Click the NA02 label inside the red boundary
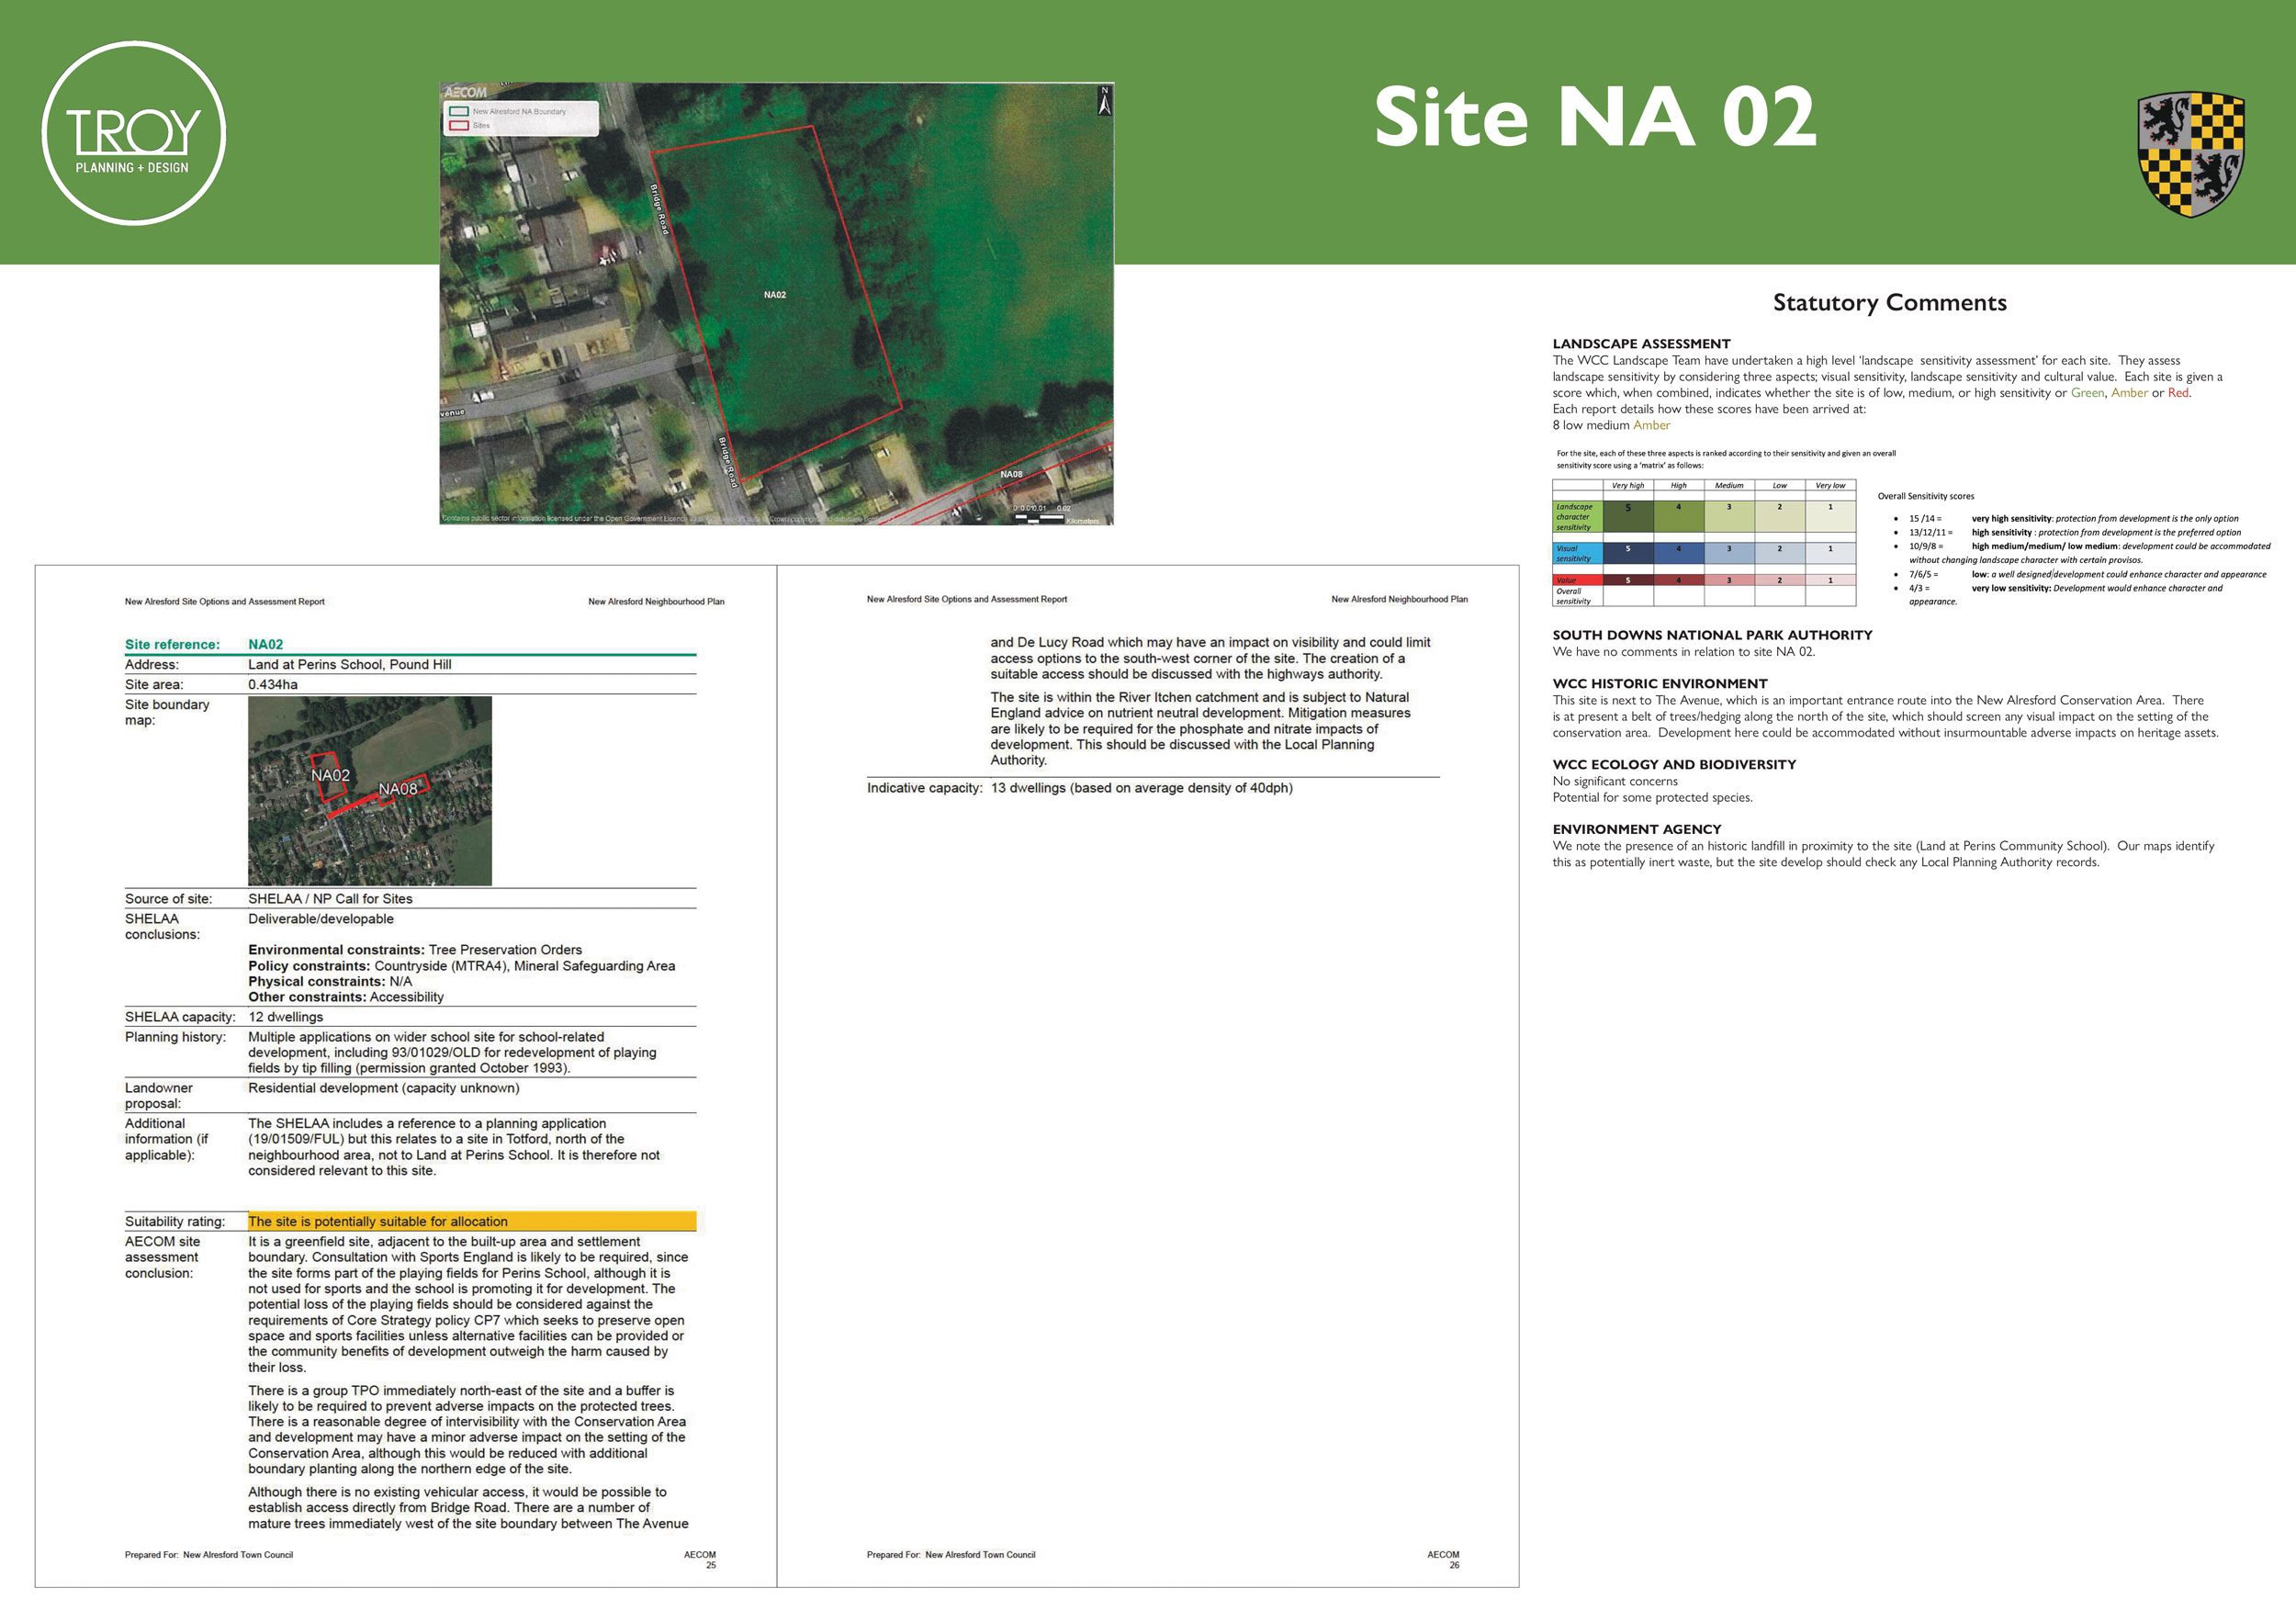 775,295
